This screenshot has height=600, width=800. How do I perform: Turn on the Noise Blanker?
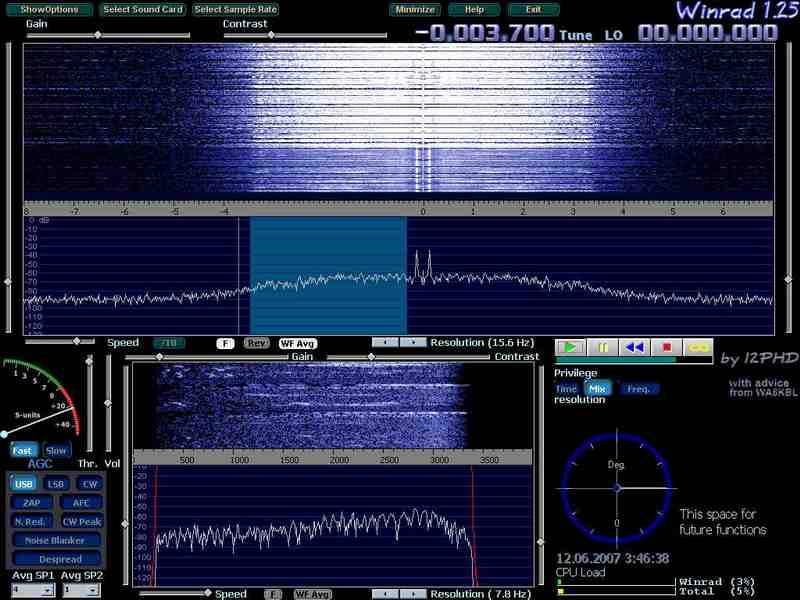(x=55, y=540)
